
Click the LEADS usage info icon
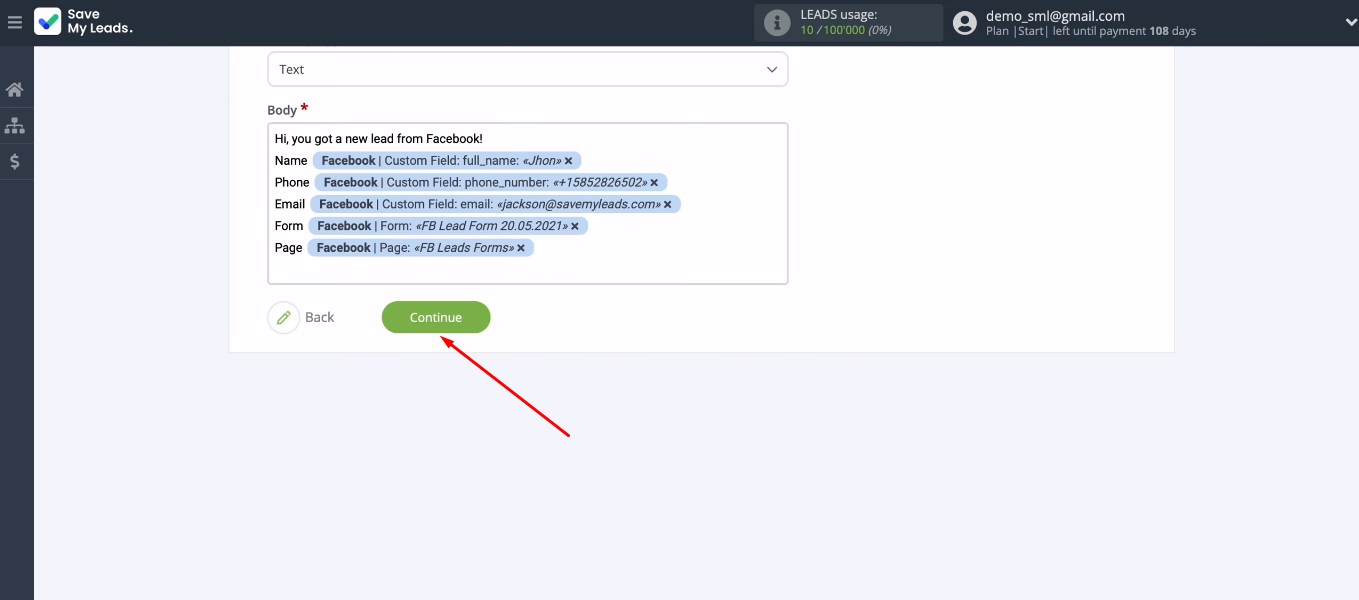(777, 22)
